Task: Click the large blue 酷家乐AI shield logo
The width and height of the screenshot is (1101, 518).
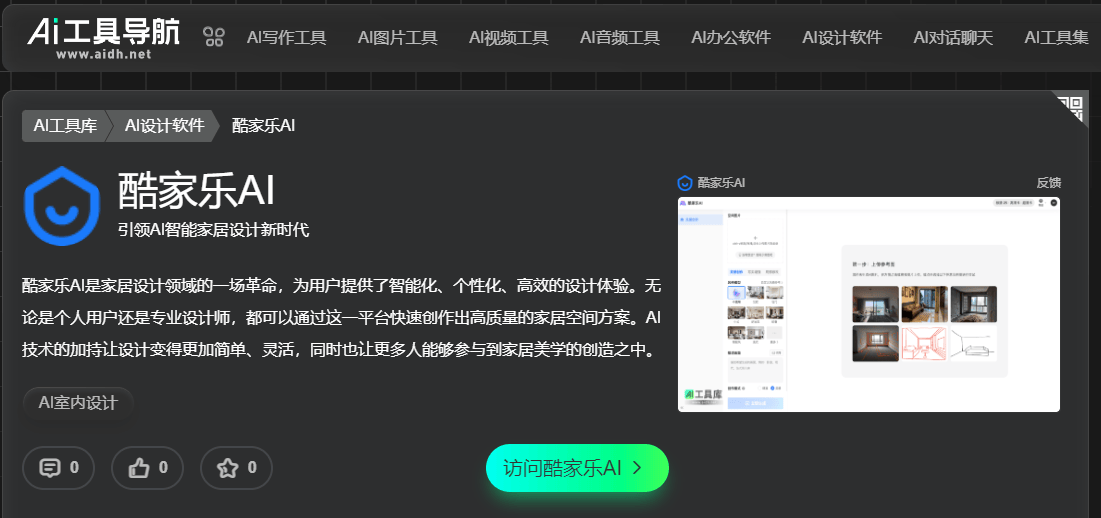Action: pyautogui.click(x=62, y=208)
